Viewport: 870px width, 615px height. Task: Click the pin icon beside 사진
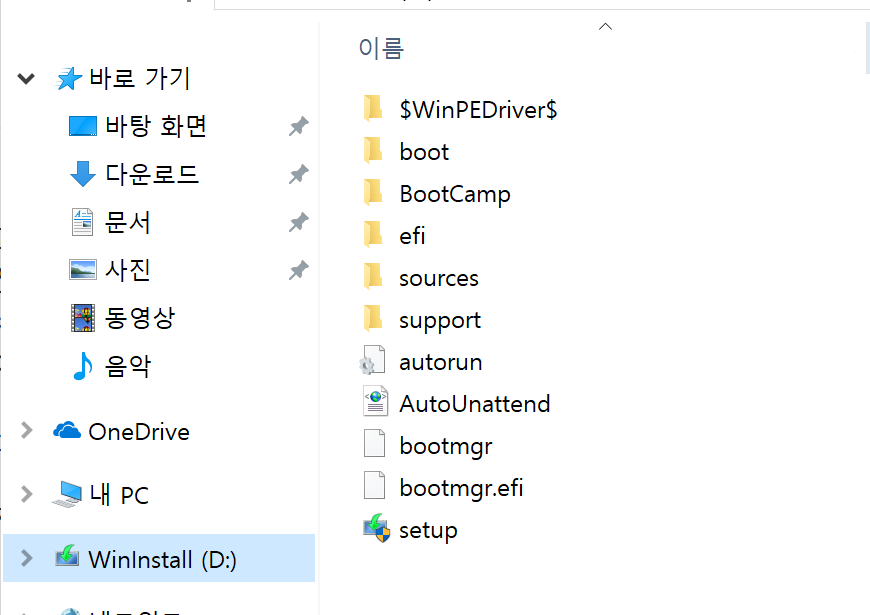[299, 270]
